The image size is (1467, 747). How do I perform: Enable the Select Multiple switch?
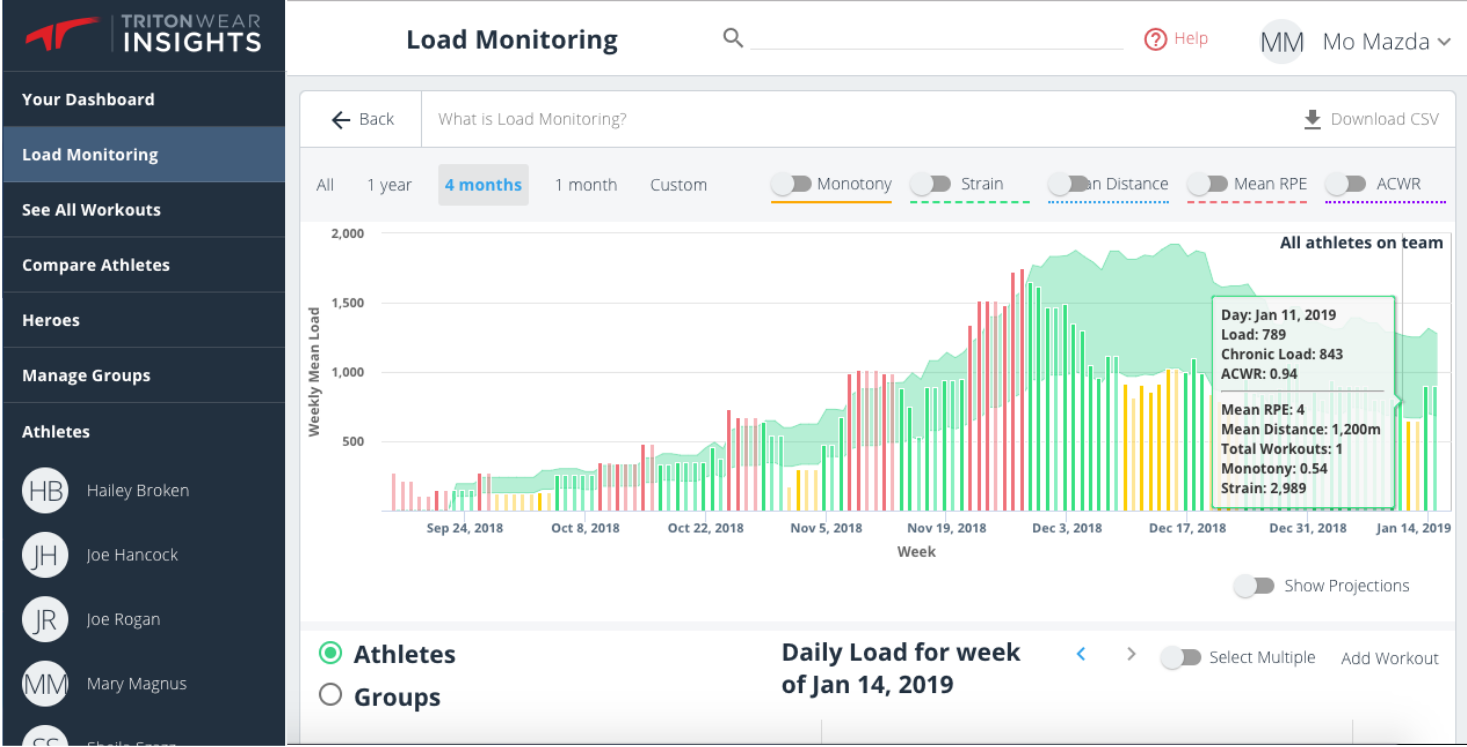pos(1180,657)
